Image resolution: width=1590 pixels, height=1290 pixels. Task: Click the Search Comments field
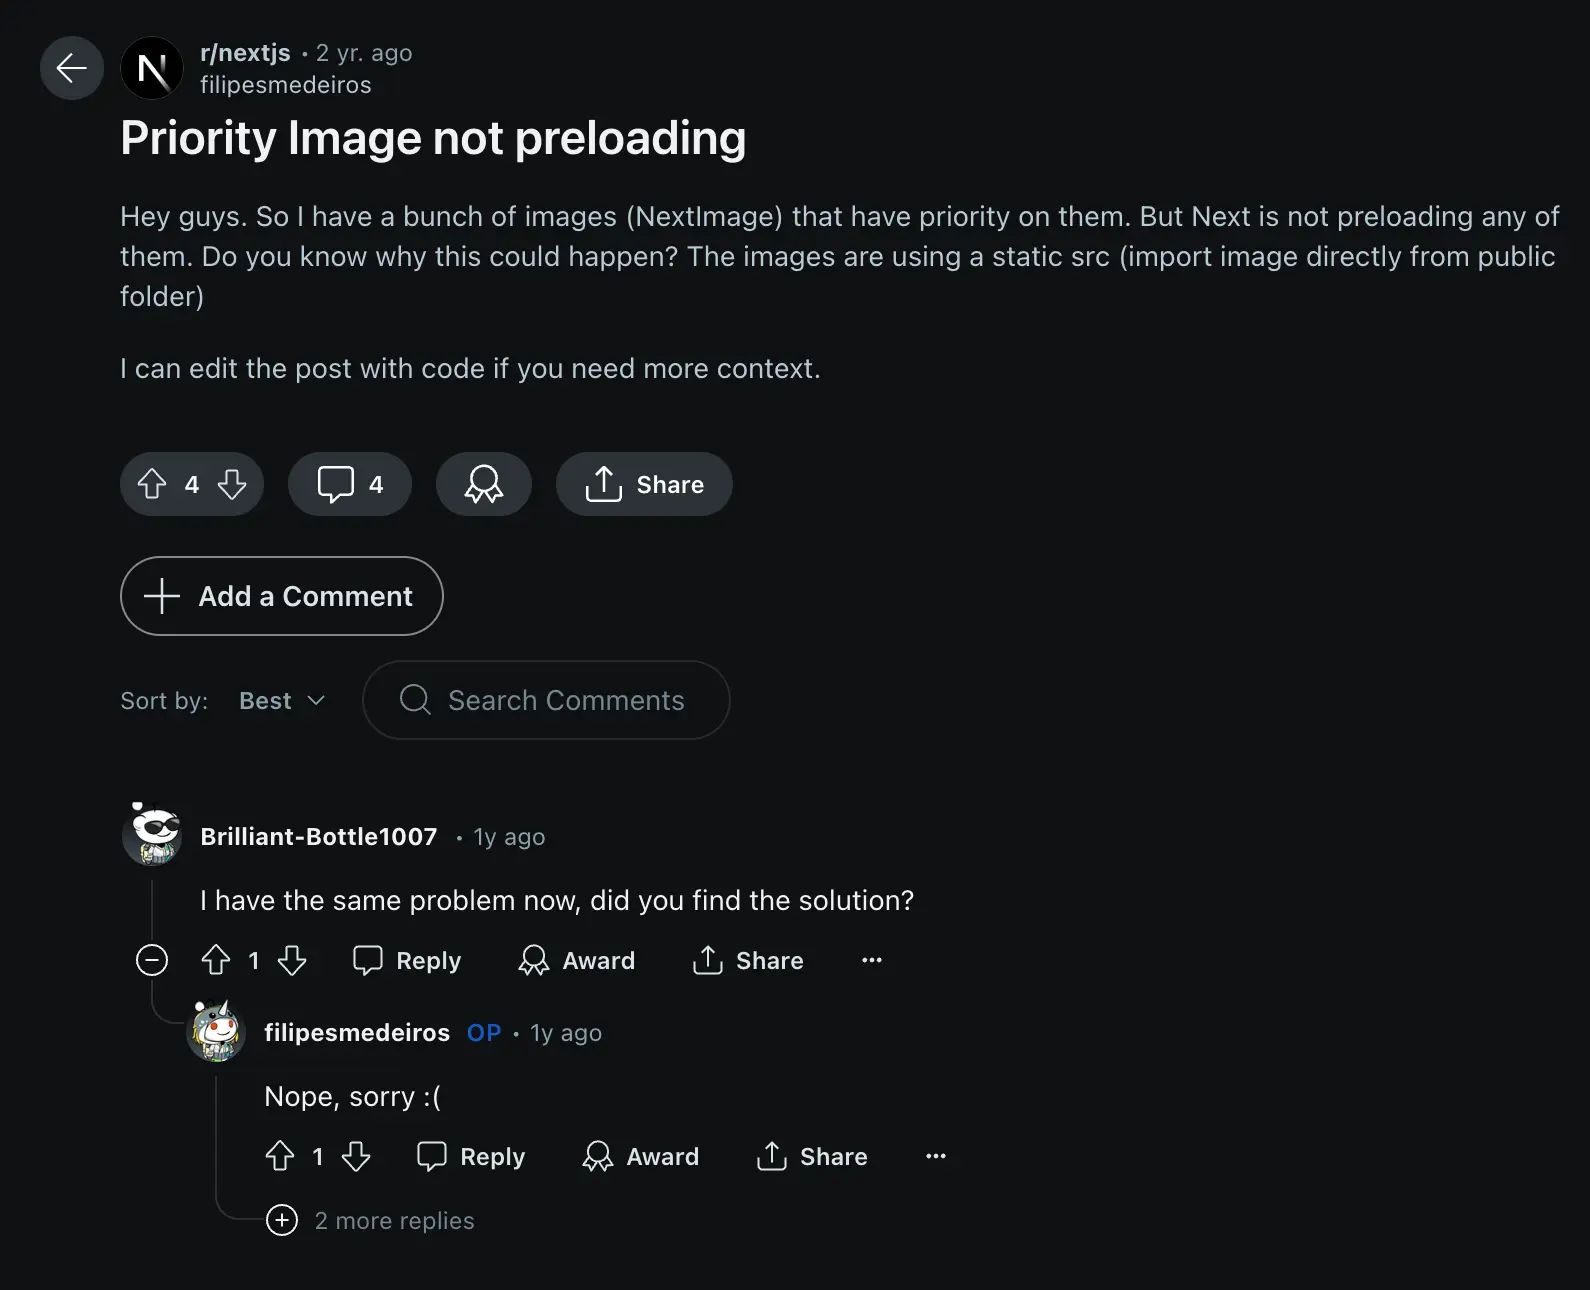tap(565, 700)
